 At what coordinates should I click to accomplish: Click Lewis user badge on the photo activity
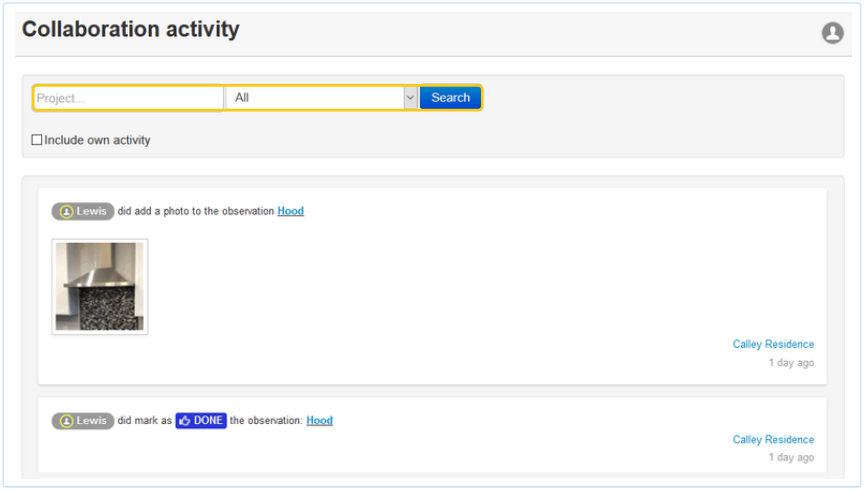point(83,212)
